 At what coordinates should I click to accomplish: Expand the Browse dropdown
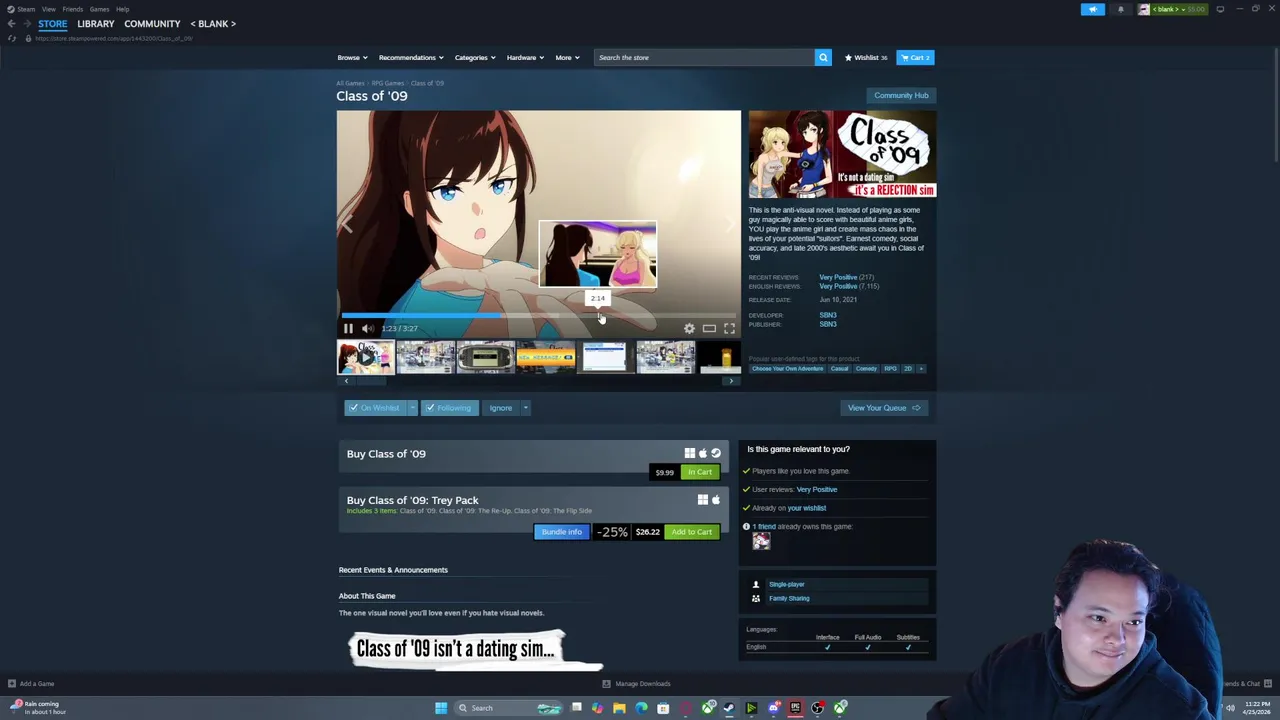coord(352,57)
